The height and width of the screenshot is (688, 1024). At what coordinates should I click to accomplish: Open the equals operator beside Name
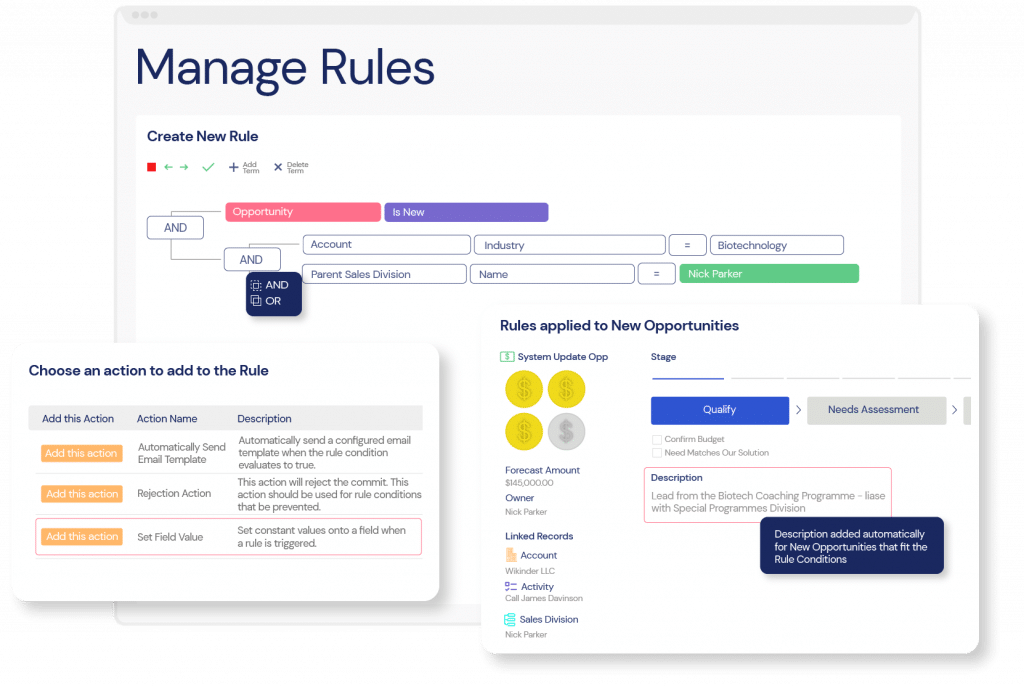click(656, 274)
